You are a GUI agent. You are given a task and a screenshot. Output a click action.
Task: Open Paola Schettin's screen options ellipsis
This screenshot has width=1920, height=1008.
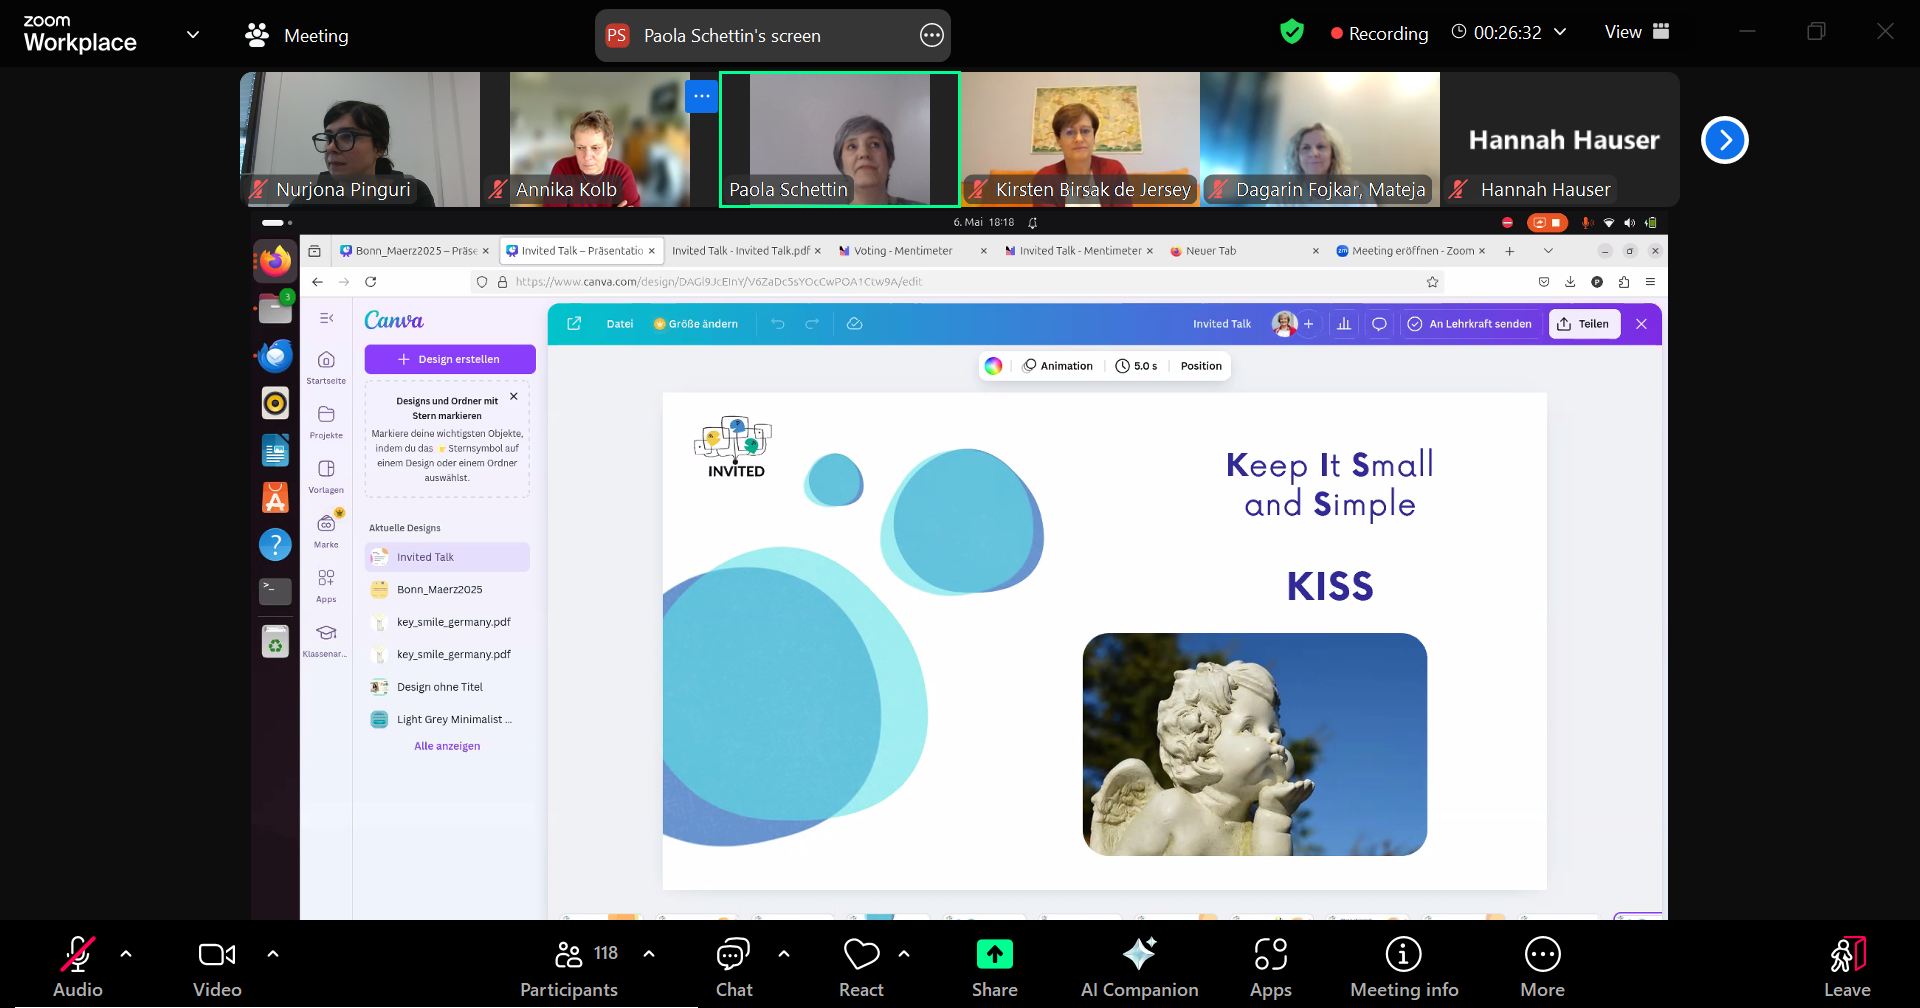pyautogui.click(x=931, y=36)
